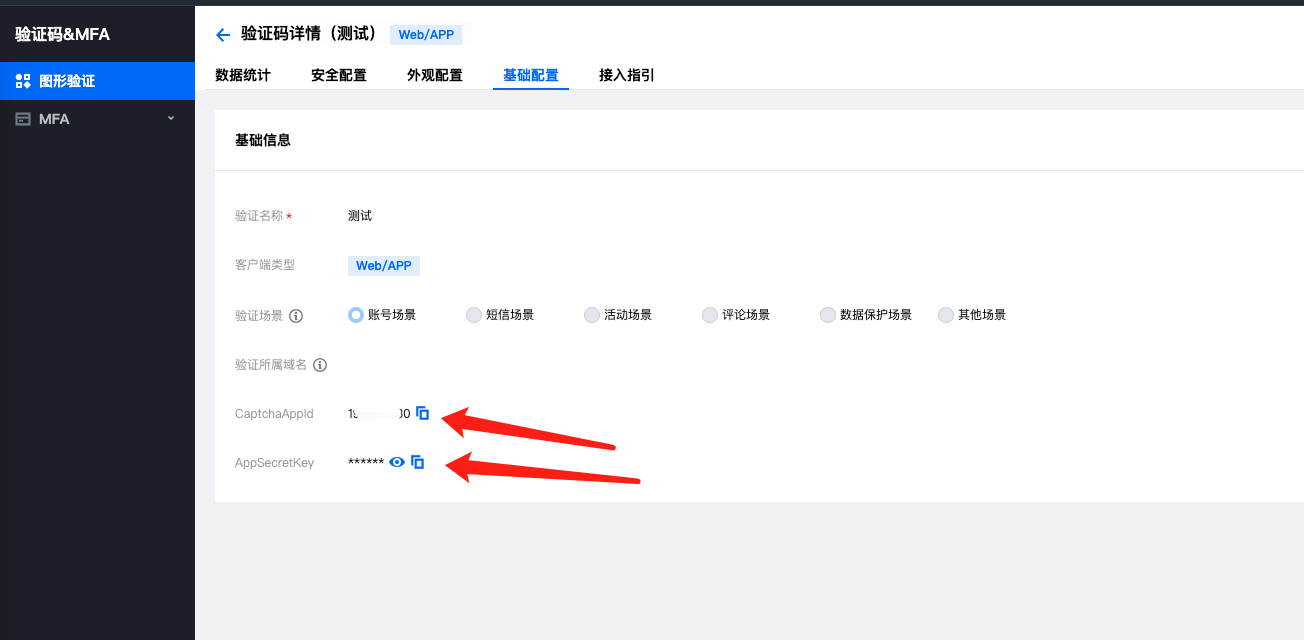Choose the 评论场景 radio option
This screenshot has height=640, width=1304.
point(709,315)
